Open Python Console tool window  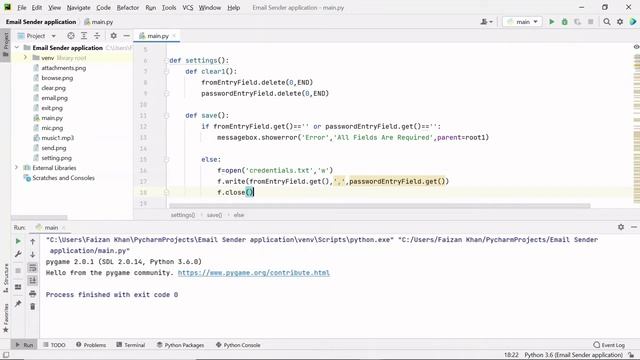238,345
